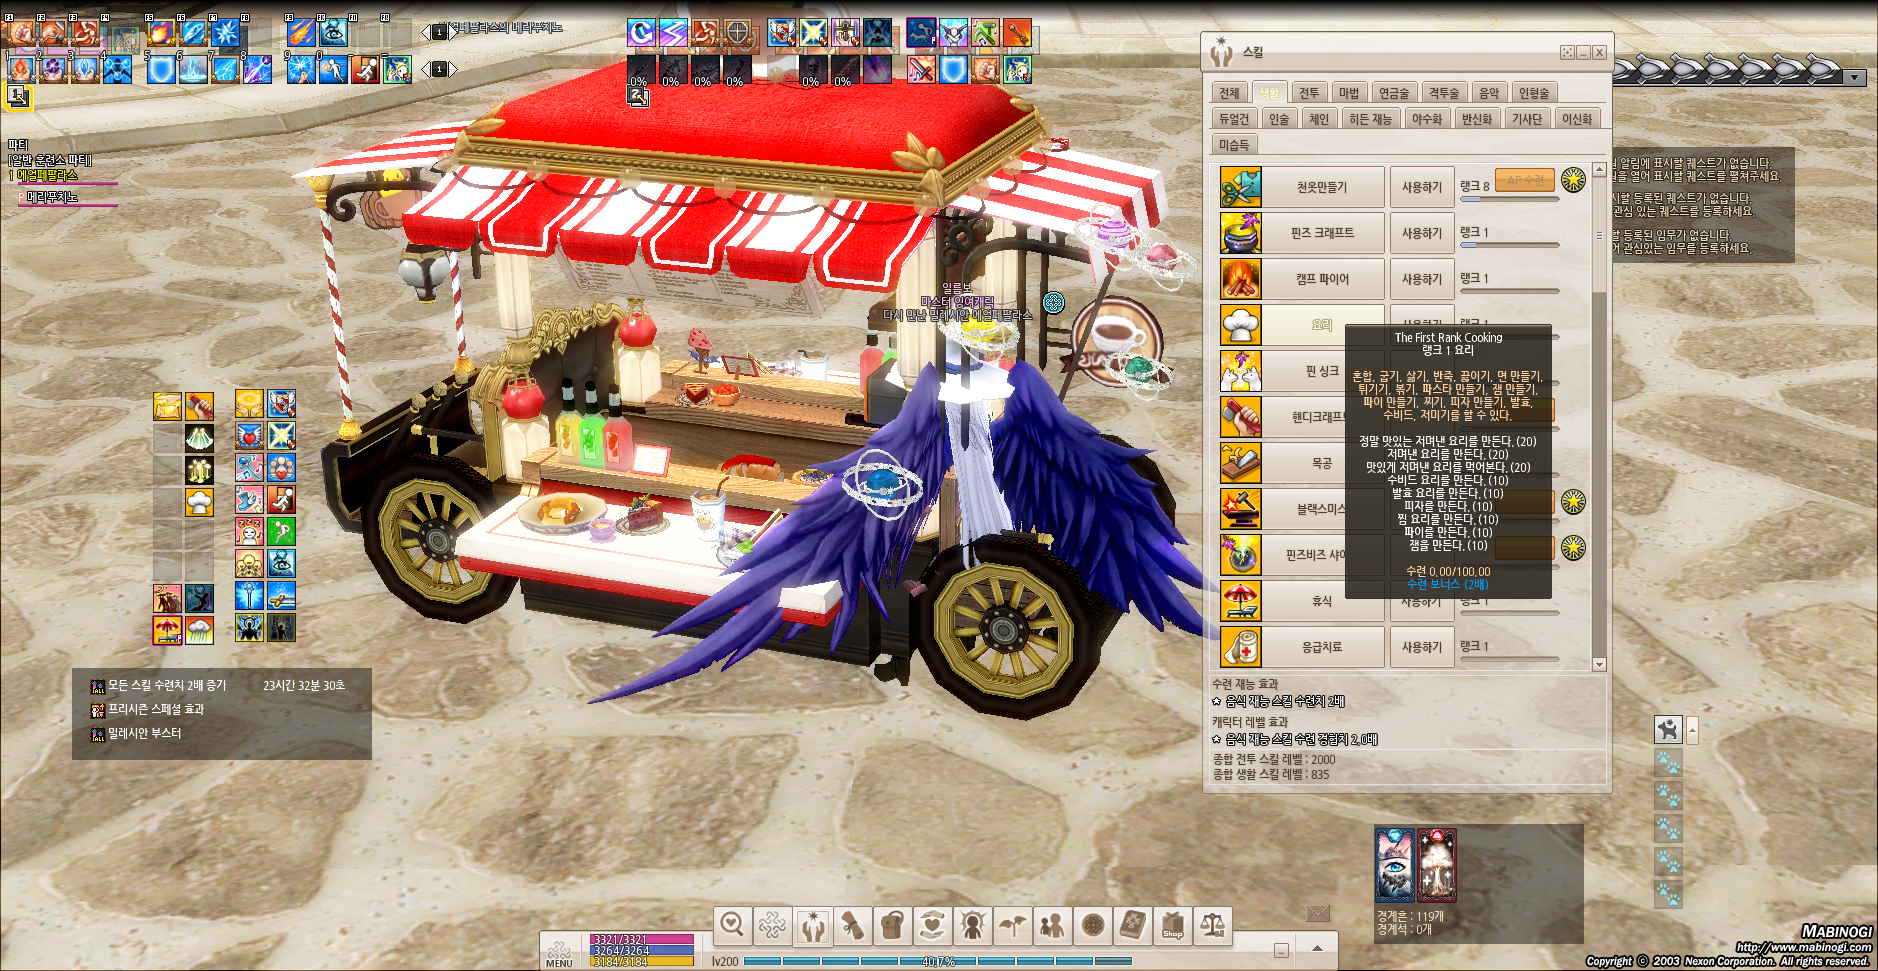
Task: Switch to the 음악 skill tab
Action: (1489, 93)
